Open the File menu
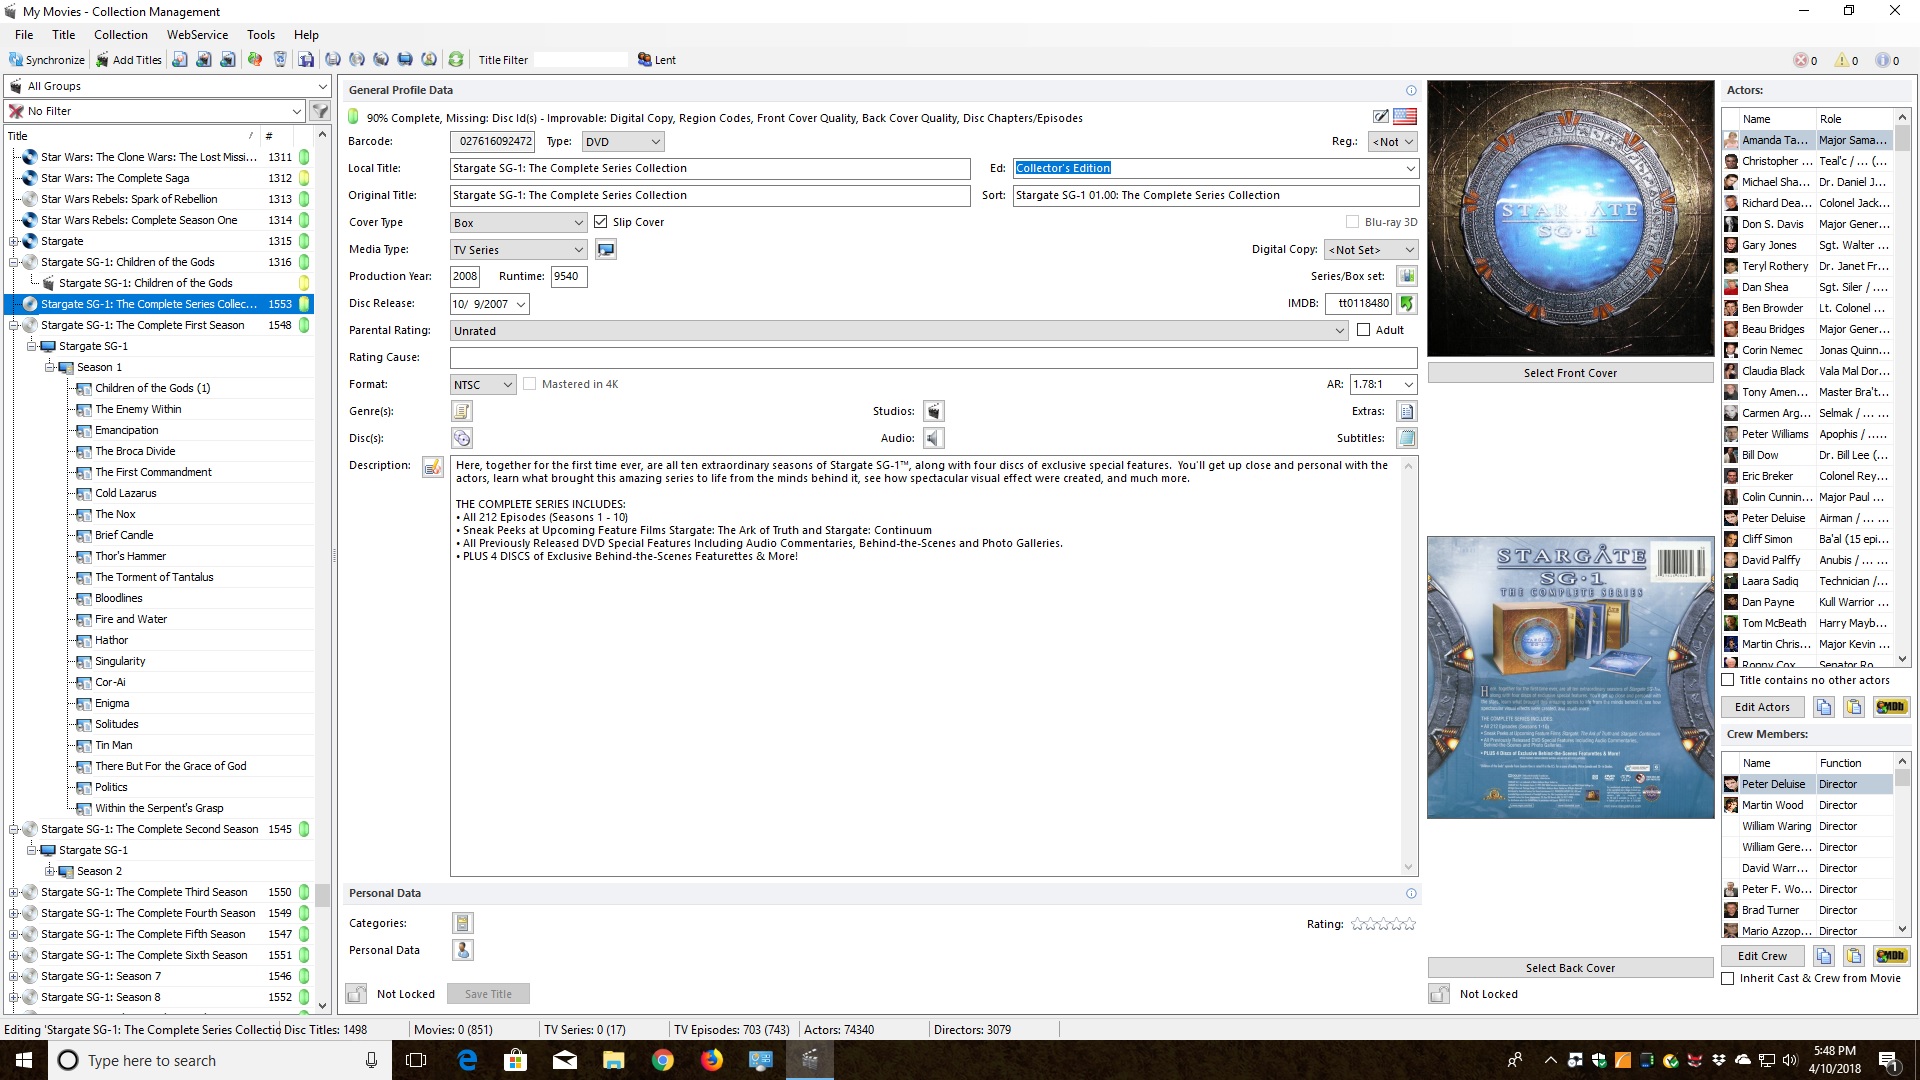The width and height of the screenshot is (1920, 1080). point(24,34)
